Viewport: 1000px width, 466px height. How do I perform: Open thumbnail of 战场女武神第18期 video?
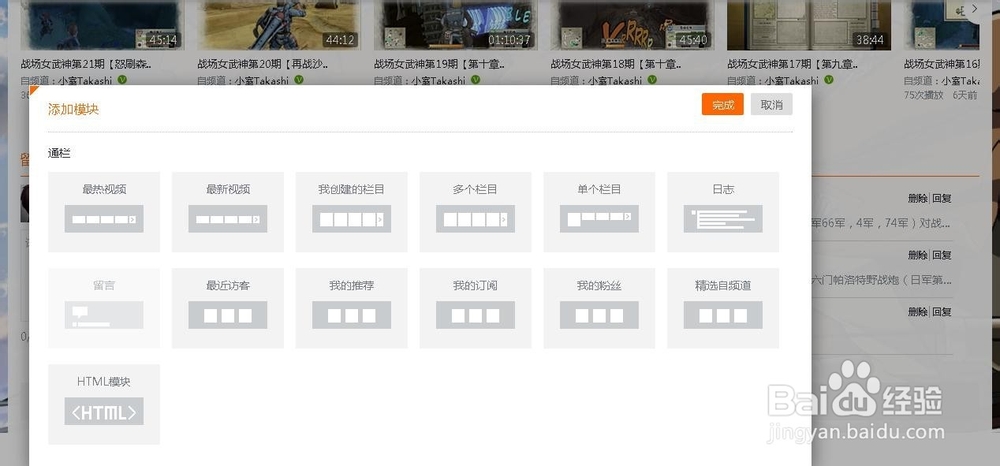coord(632,25)
